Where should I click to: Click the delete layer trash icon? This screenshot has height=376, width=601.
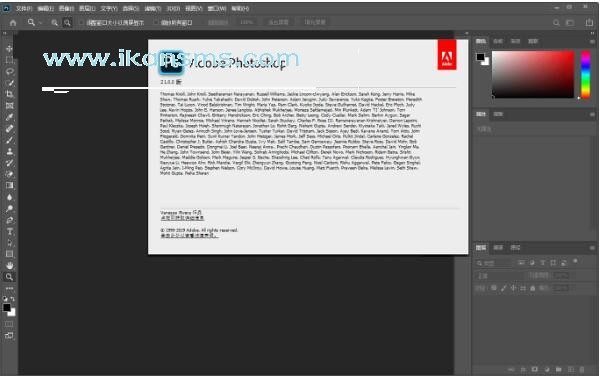582,369
